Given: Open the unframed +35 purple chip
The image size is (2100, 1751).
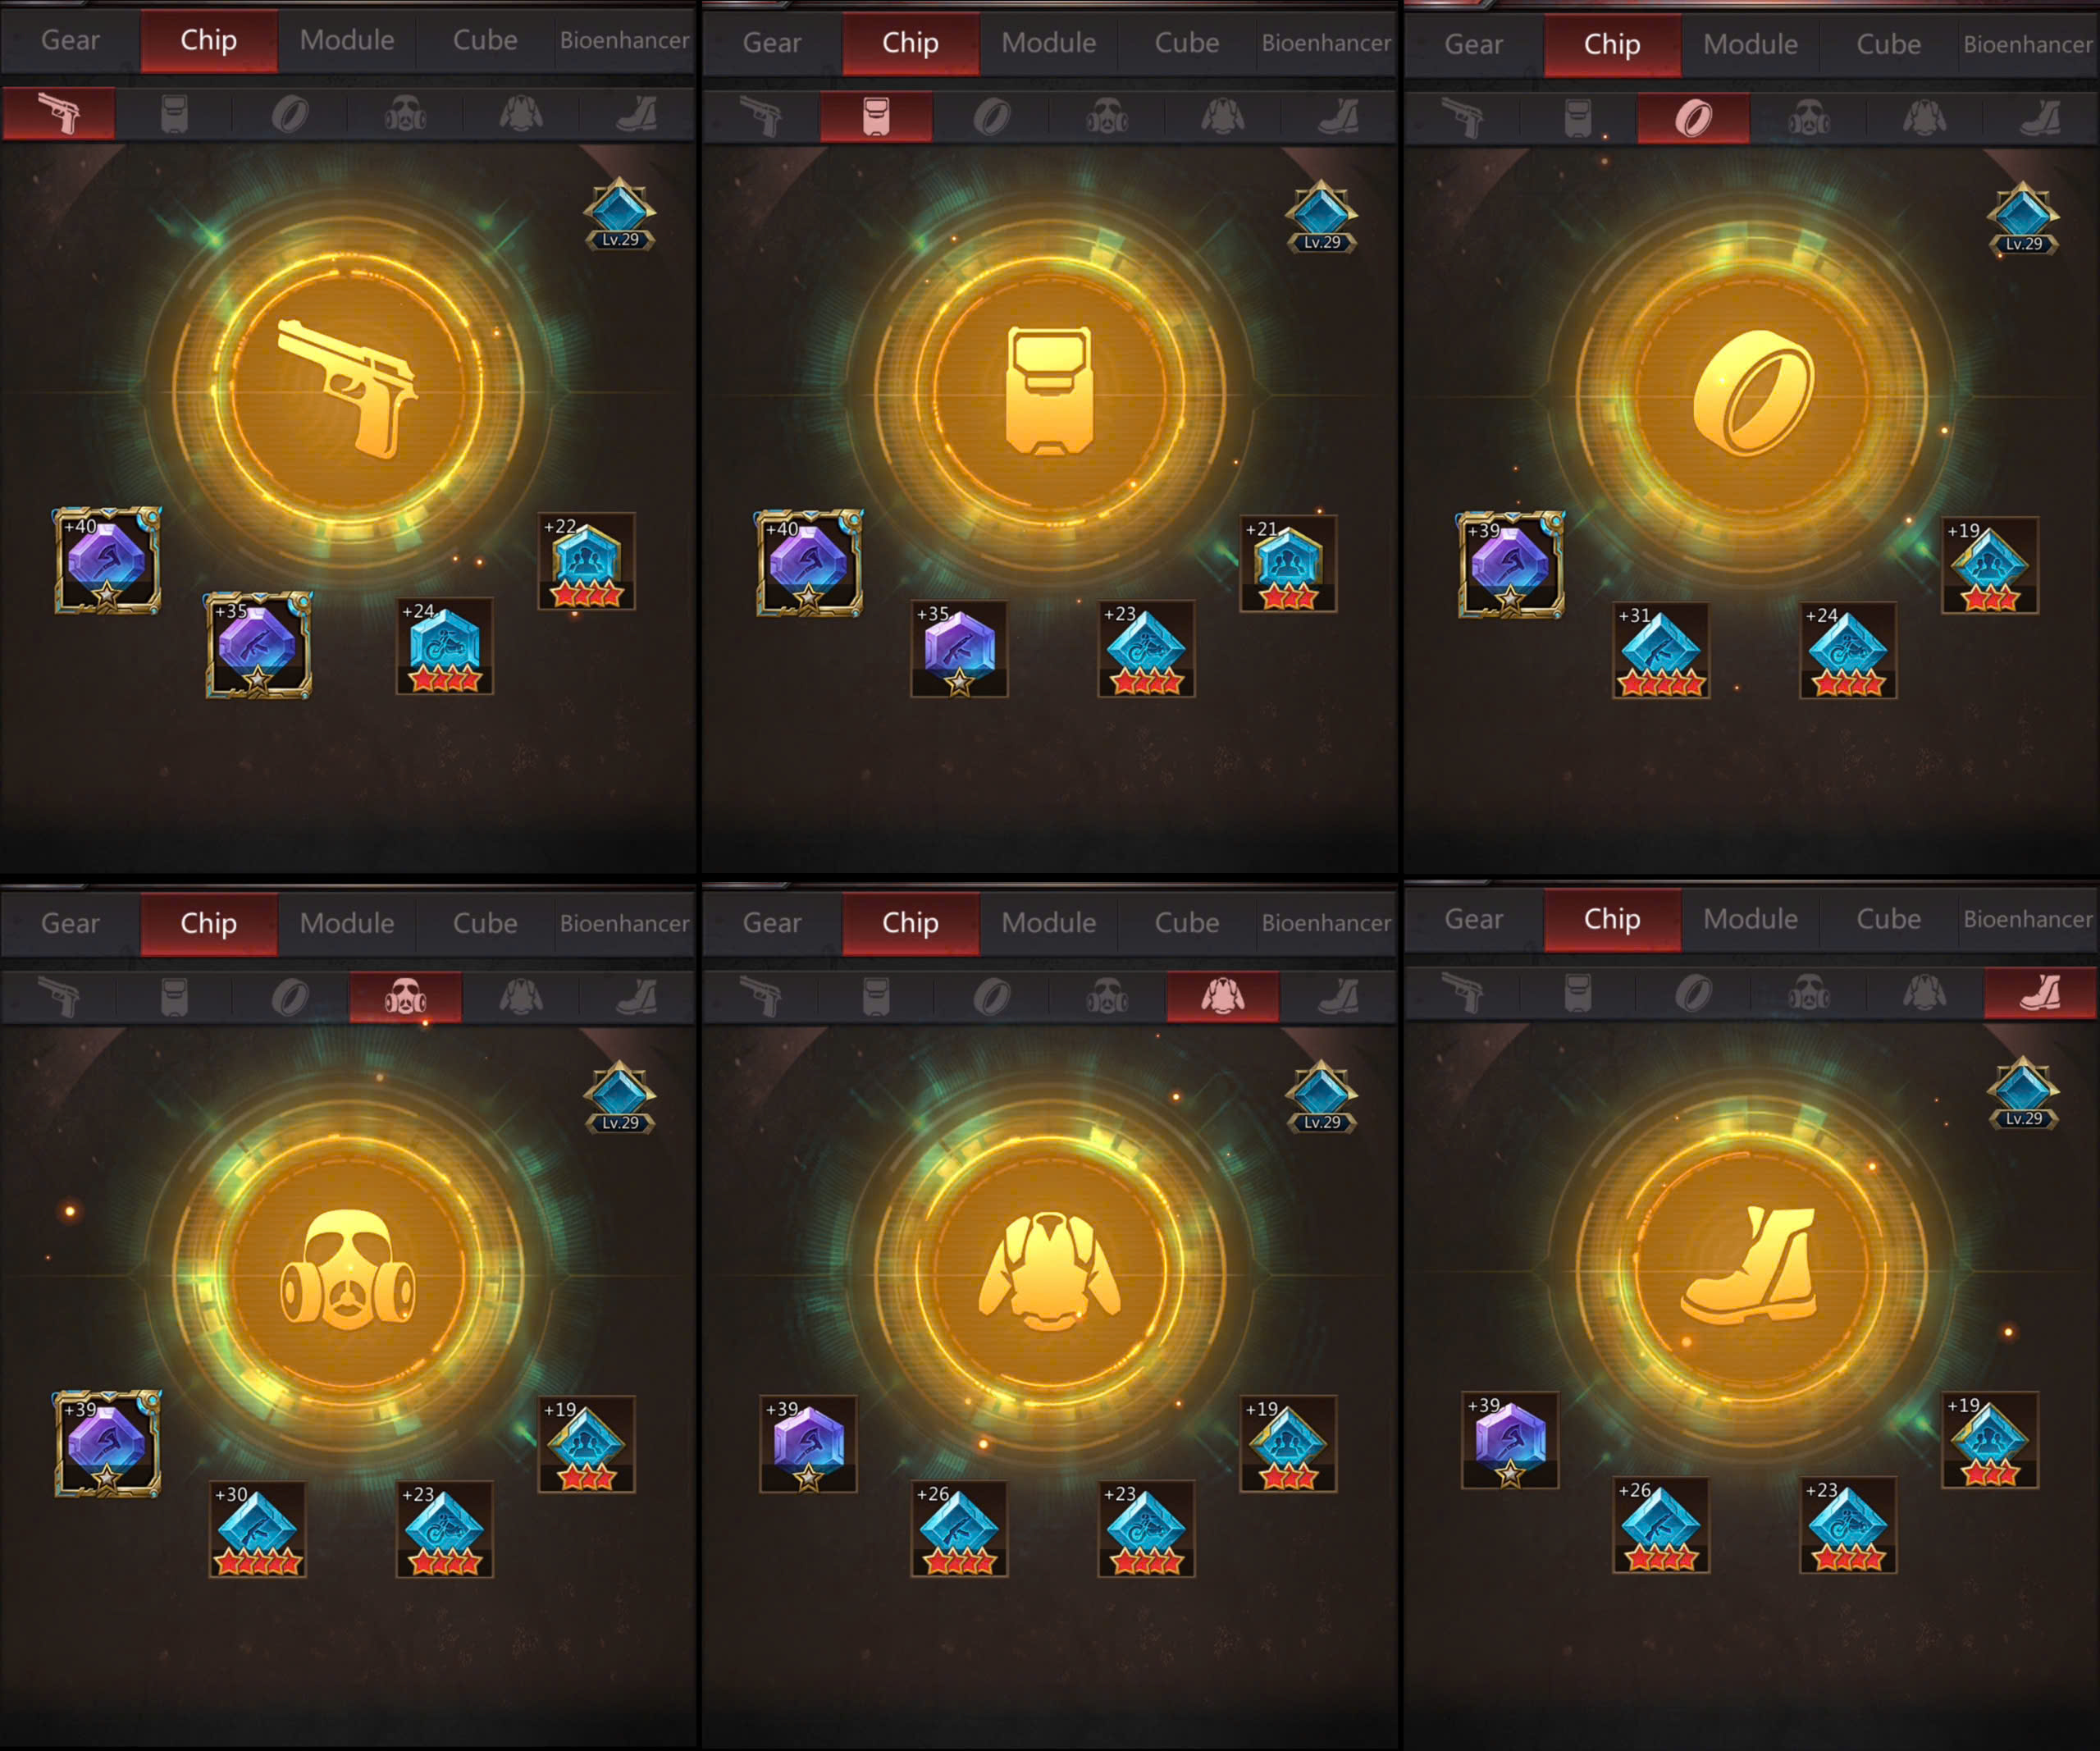Looking at the screenshot, I should click(959, 649).
